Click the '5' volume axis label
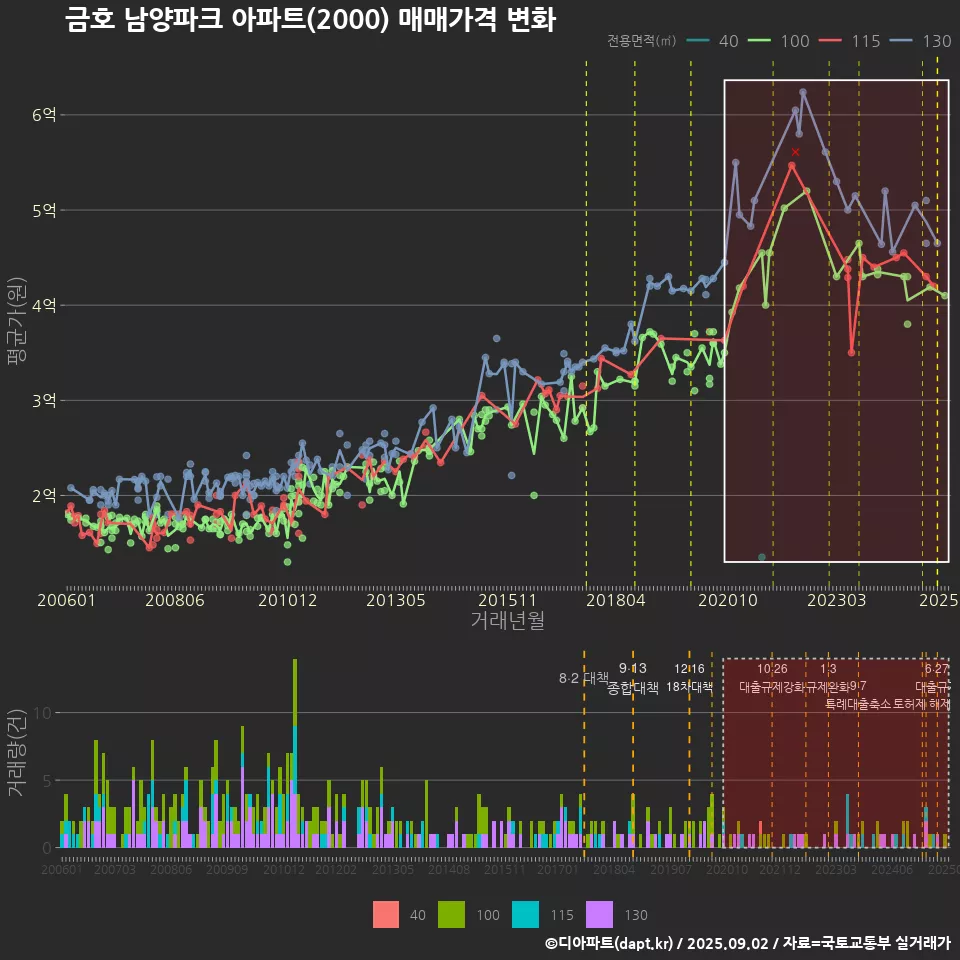 point(47,781)
